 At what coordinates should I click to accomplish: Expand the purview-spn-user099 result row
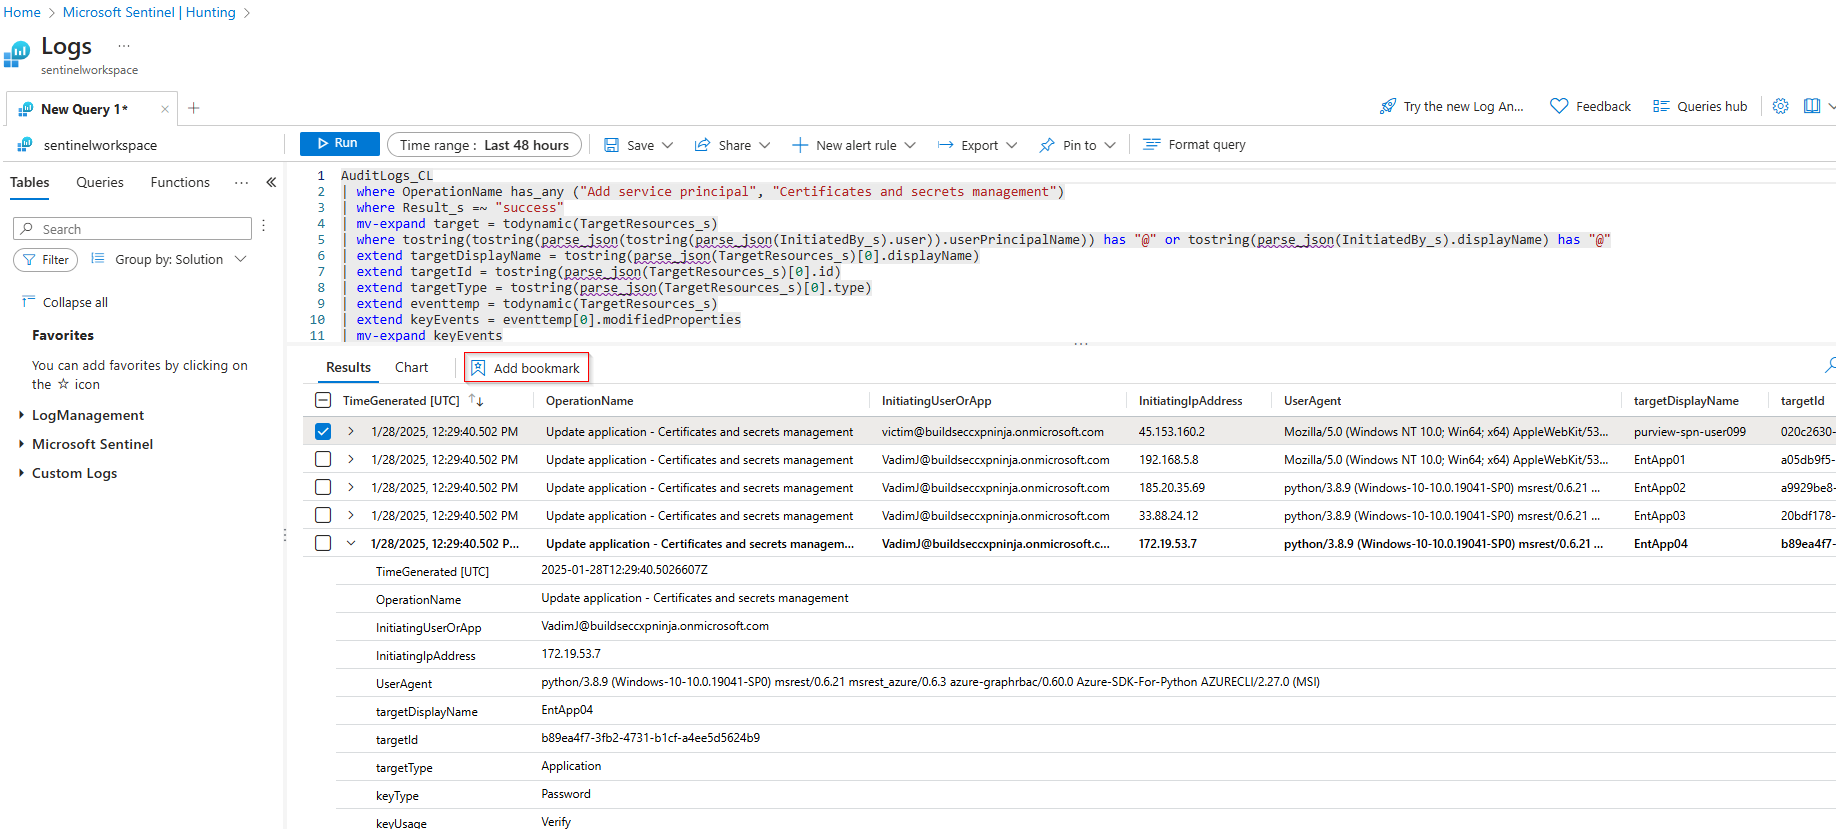tap(351, 432)
